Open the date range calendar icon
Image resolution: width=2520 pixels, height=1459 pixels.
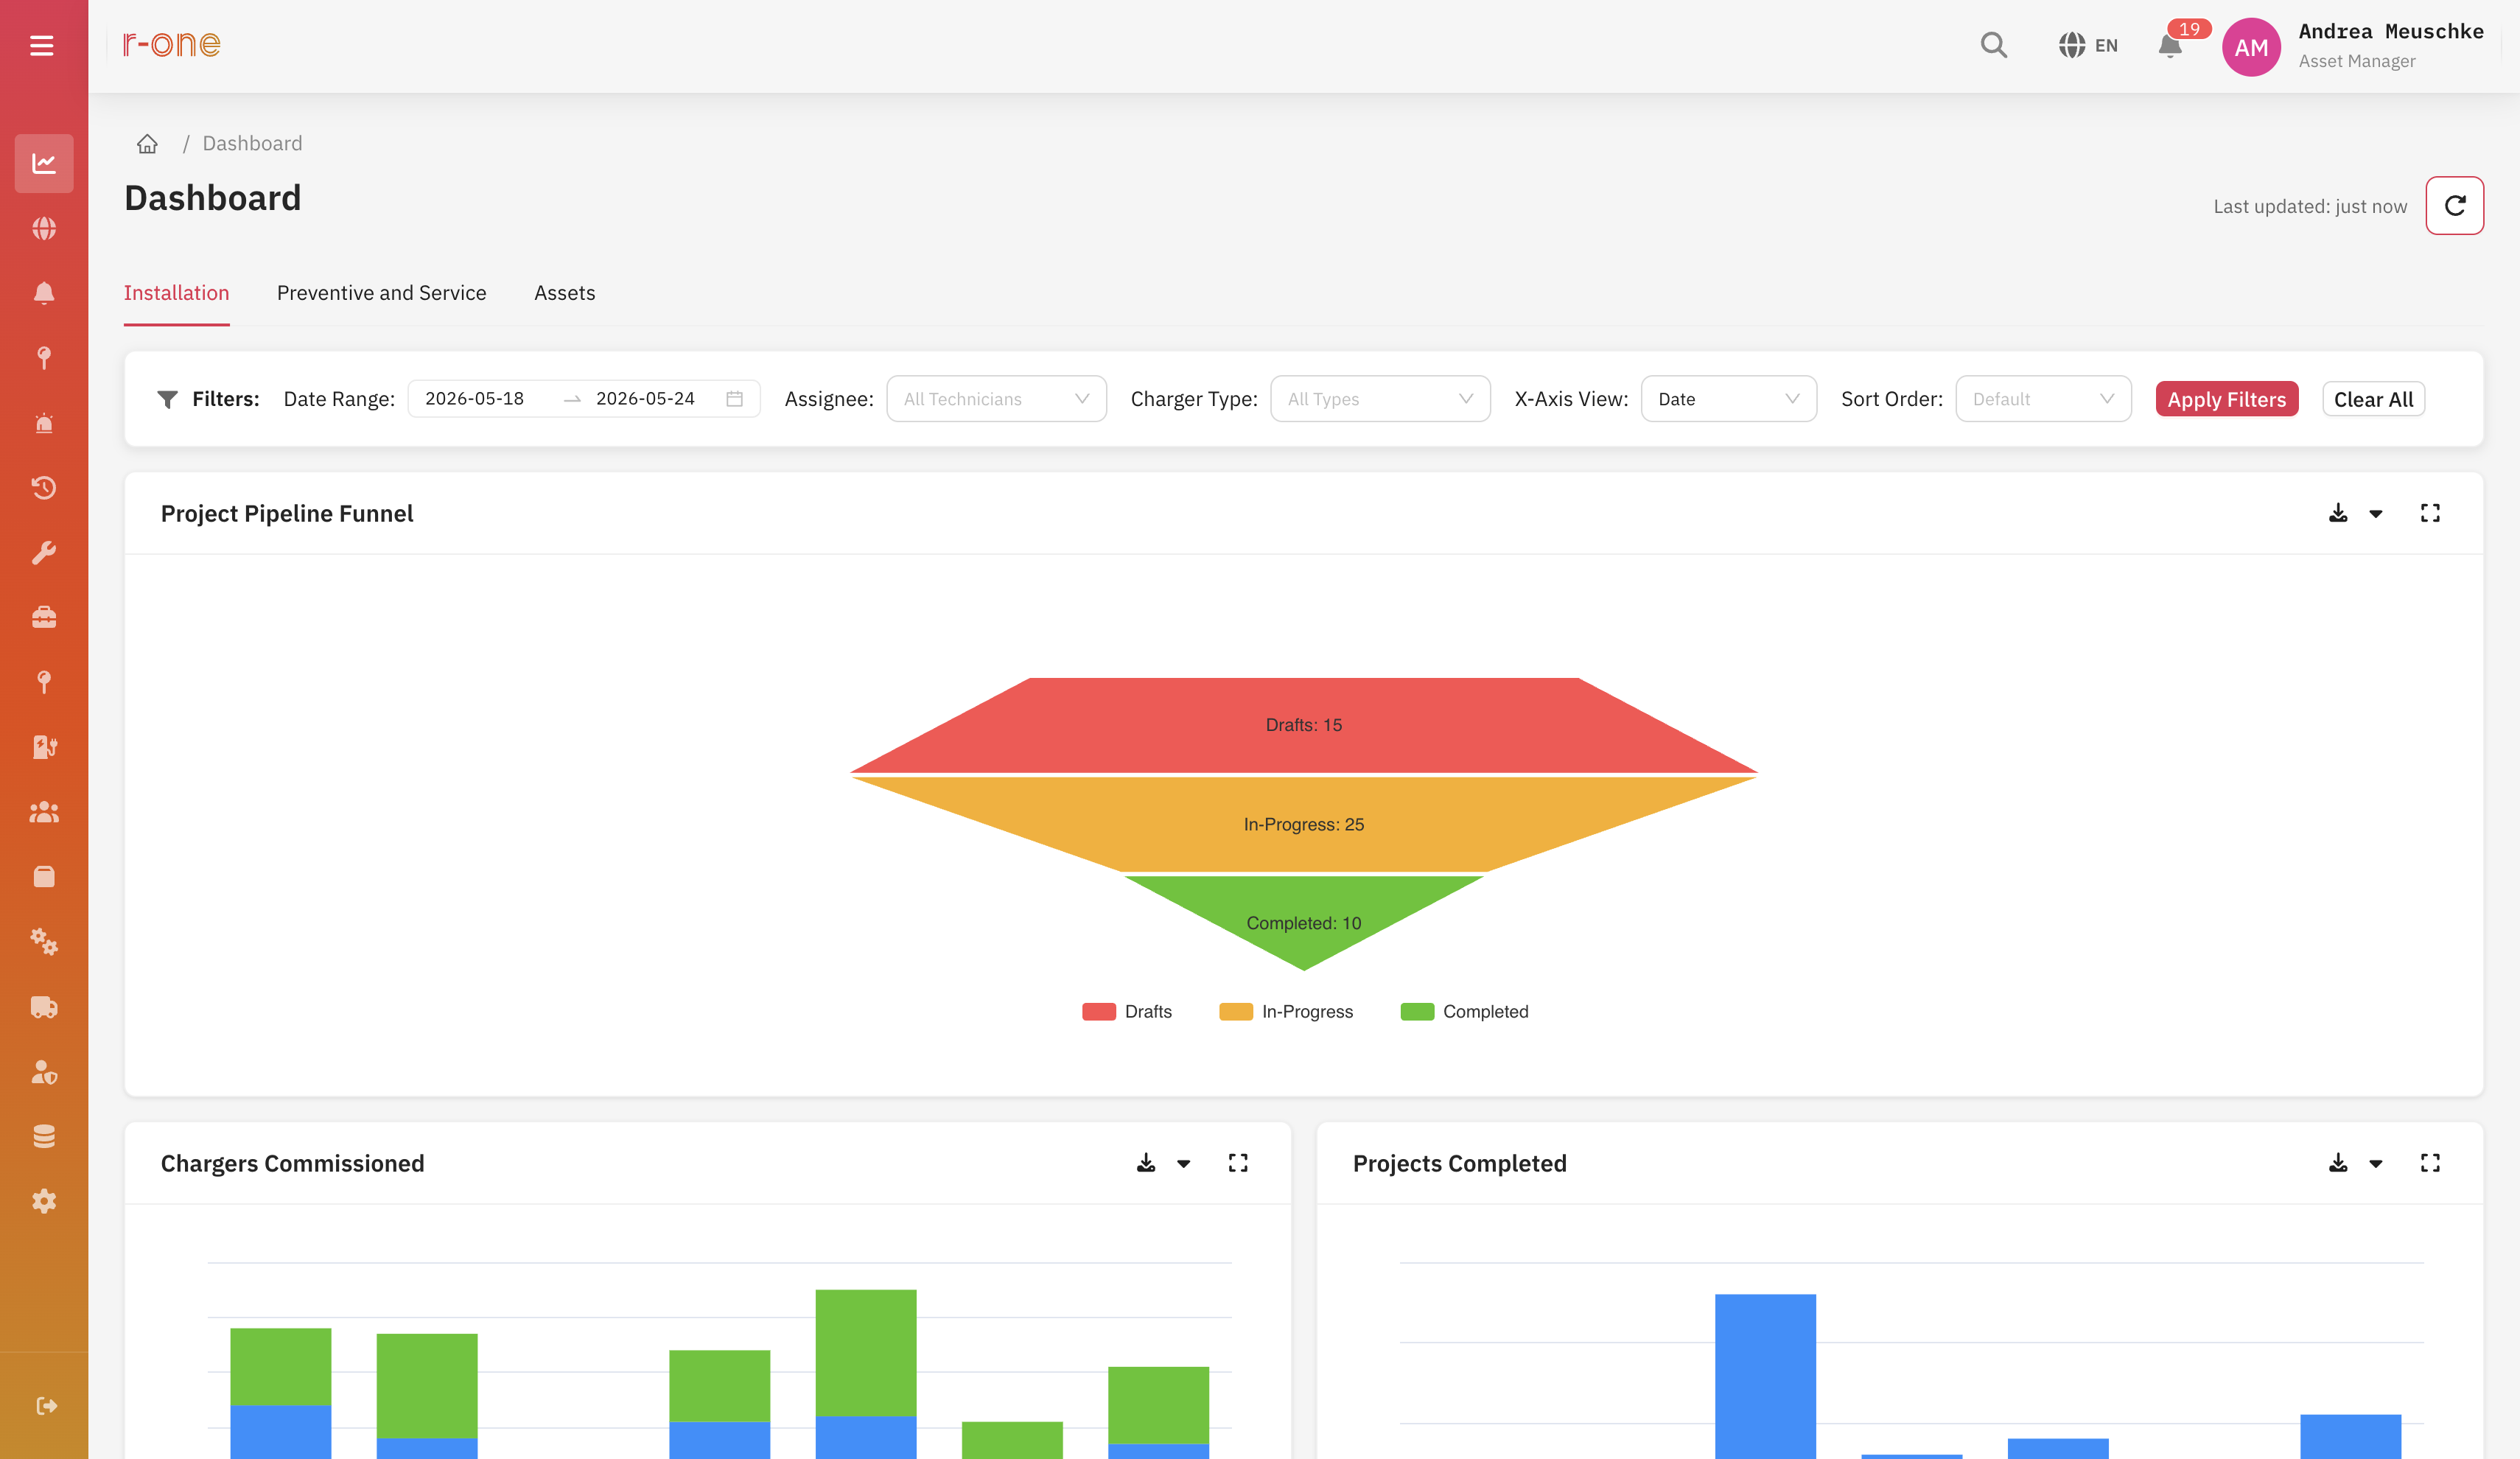[734, 399]
